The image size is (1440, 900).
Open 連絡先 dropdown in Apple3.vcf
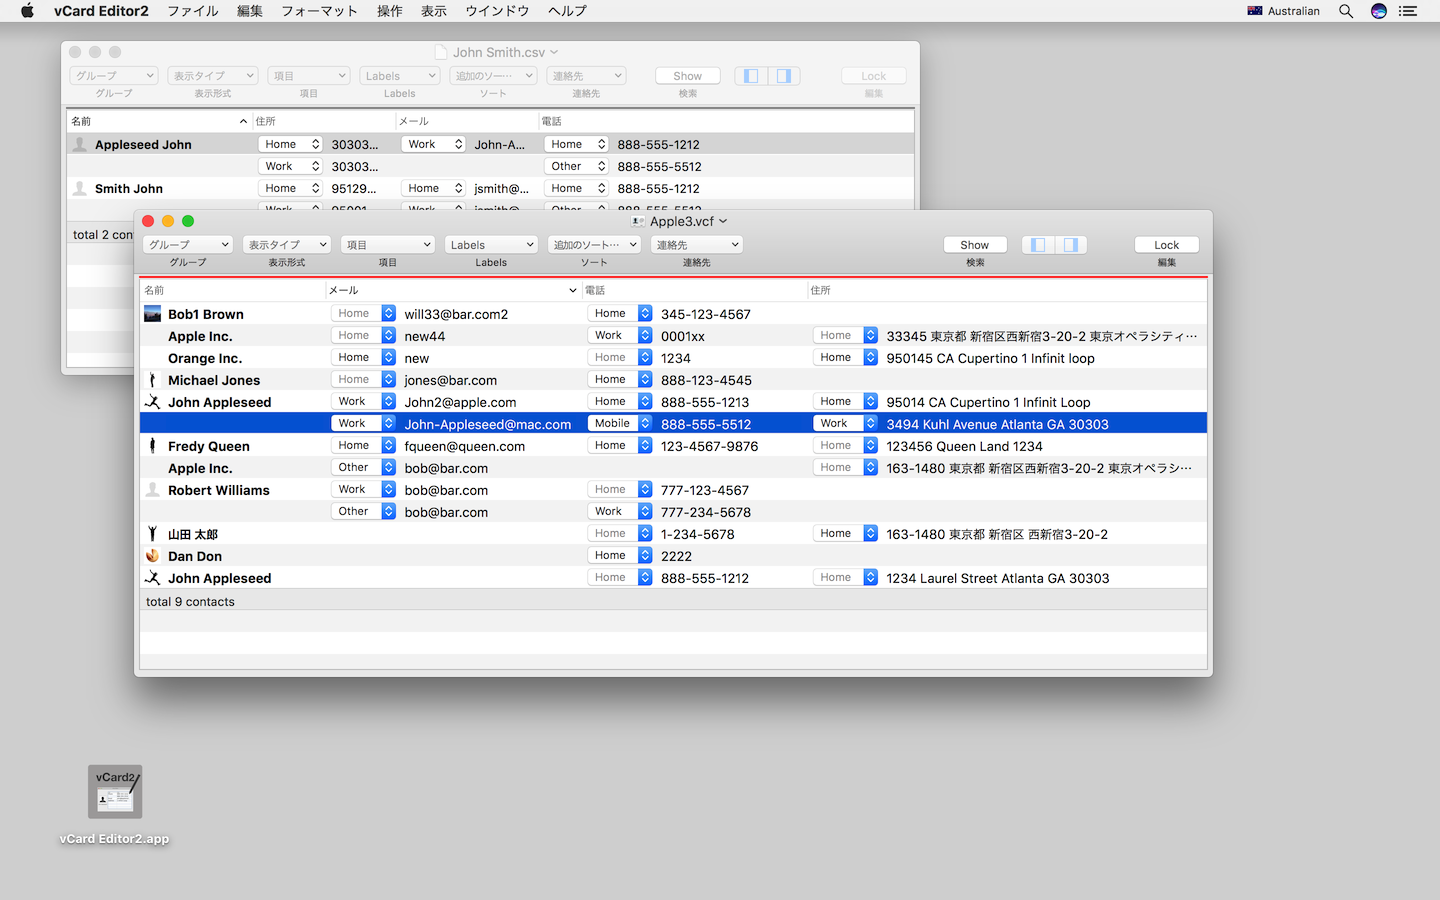(x=696, y=245)
